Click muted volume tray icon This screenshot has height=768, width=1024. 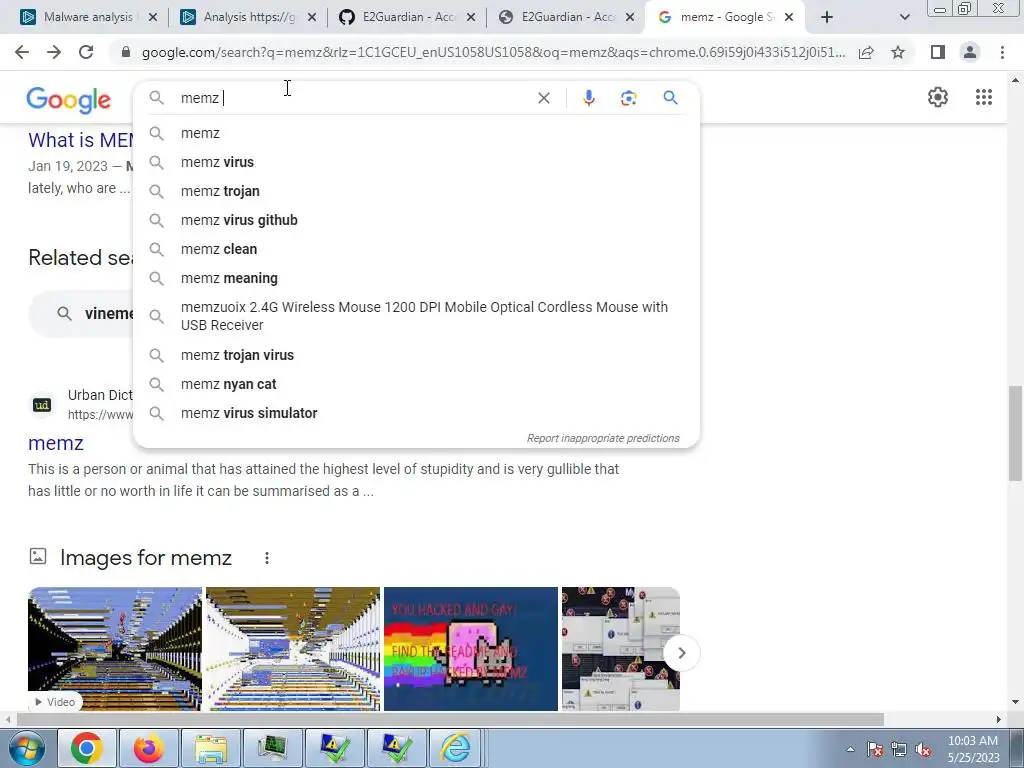(x=923, y=750)
